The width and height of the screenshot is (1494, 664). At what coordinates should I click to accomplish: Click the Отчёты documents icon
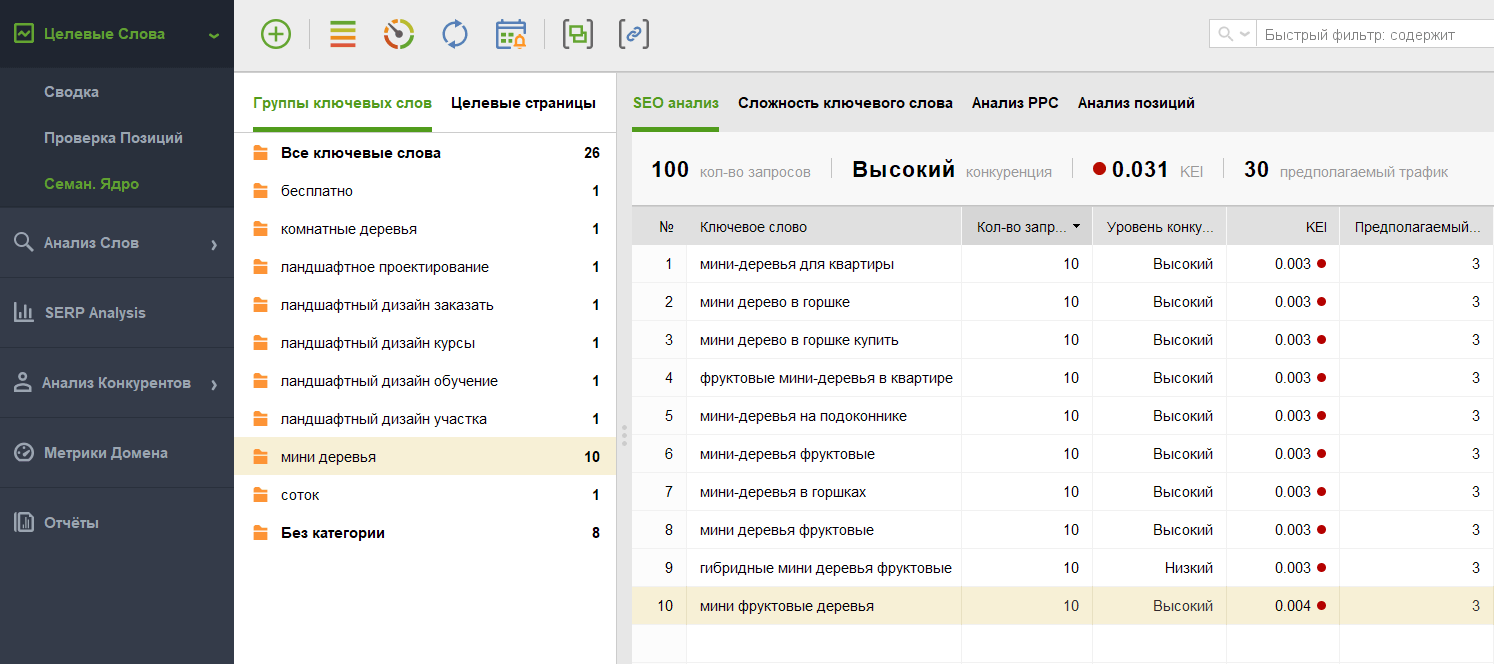(23, 522)
